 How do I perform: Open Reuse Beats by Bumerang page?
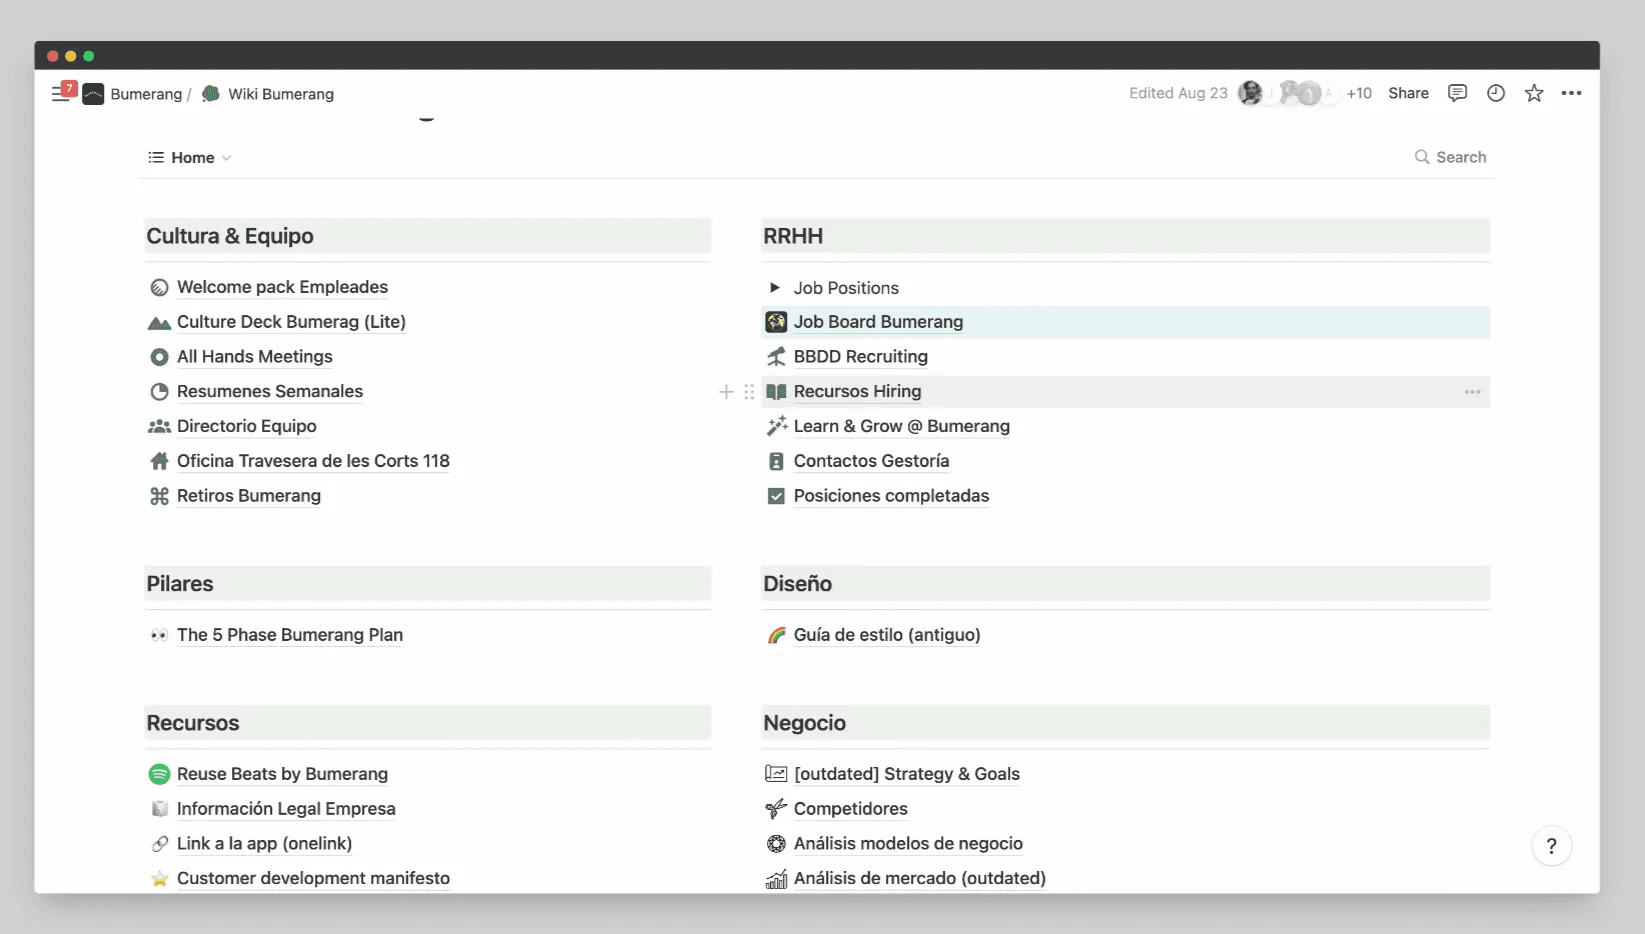click(x=282, y=774)
